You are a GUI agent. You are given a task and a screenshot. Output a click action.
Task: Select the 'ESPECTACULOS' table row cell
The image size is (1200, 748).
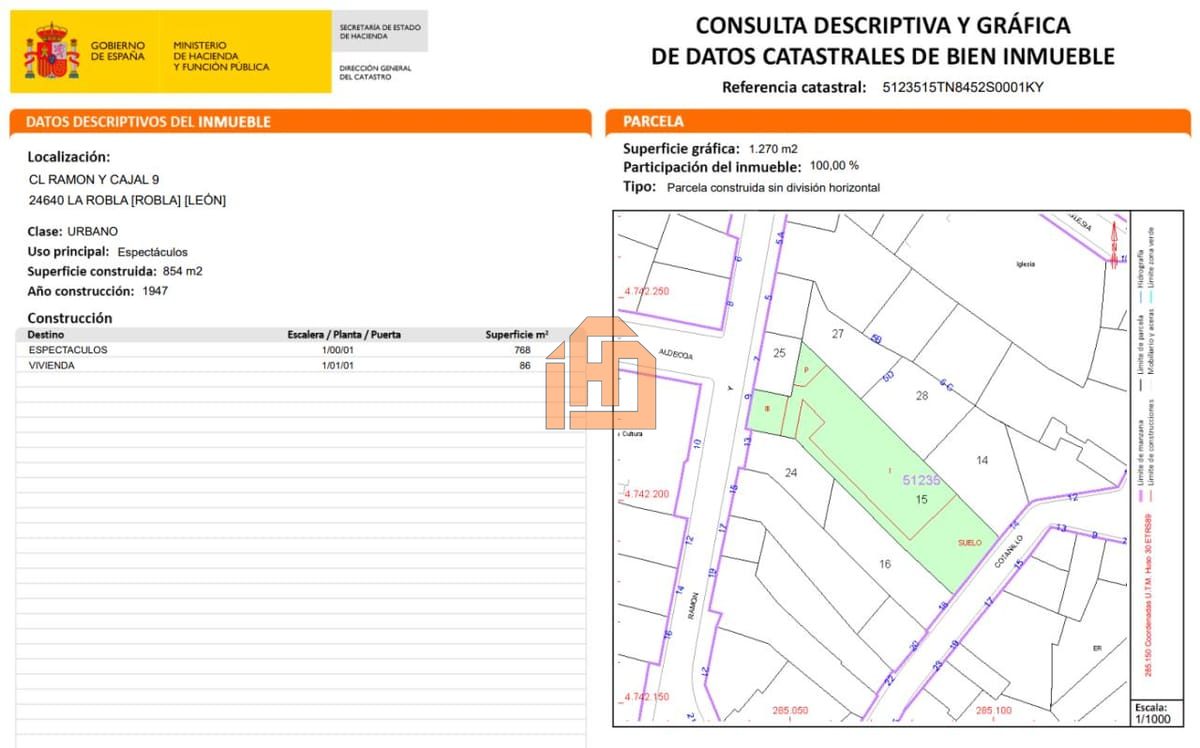coord(68,350)
